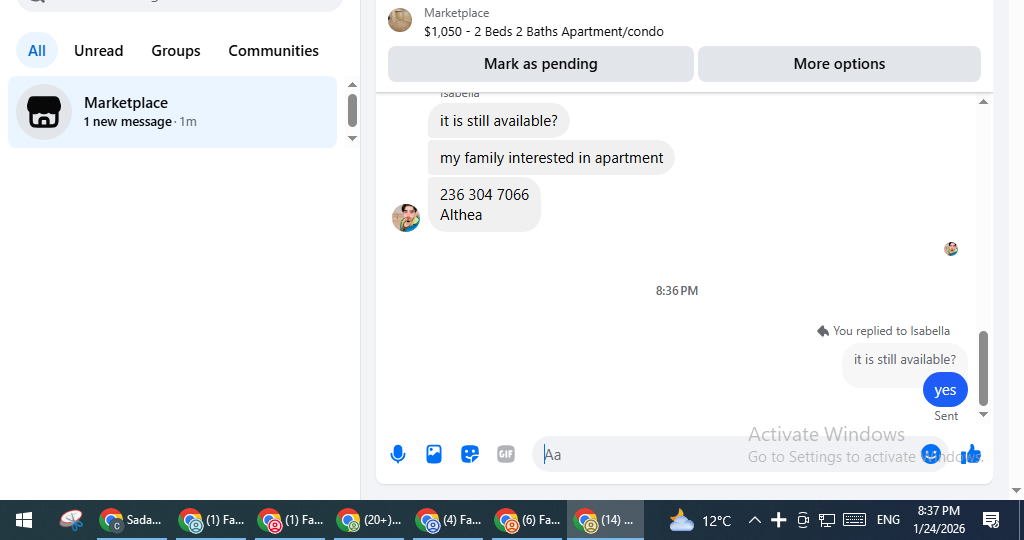Click the conversation scrollbar thumb
The image size is (1024, 540).
tap(984, 369)
